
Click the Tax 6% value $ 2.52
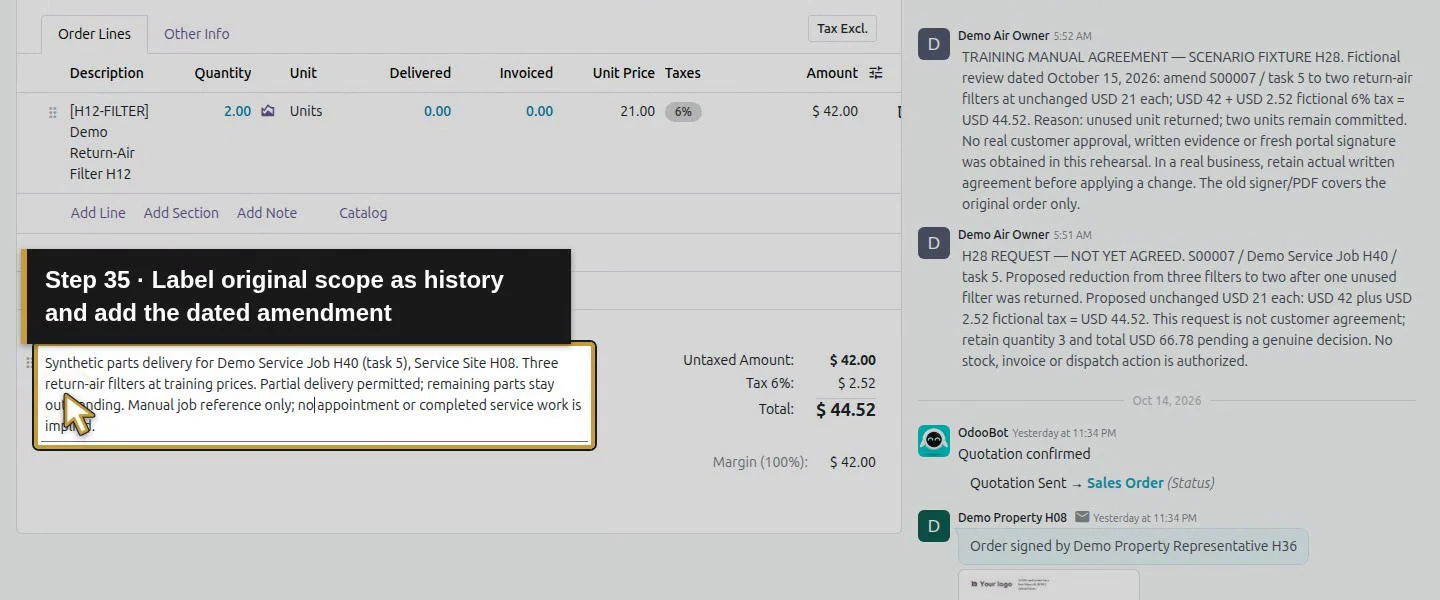click(857, 383)
